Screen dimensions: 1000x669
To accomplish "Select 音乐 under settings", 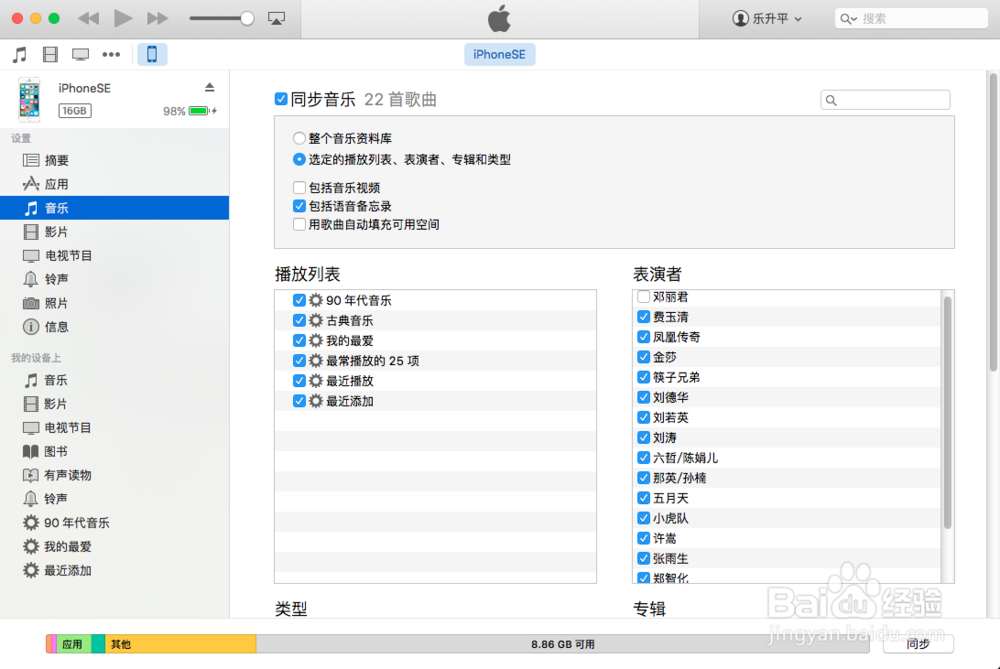I will coord(115,208).
